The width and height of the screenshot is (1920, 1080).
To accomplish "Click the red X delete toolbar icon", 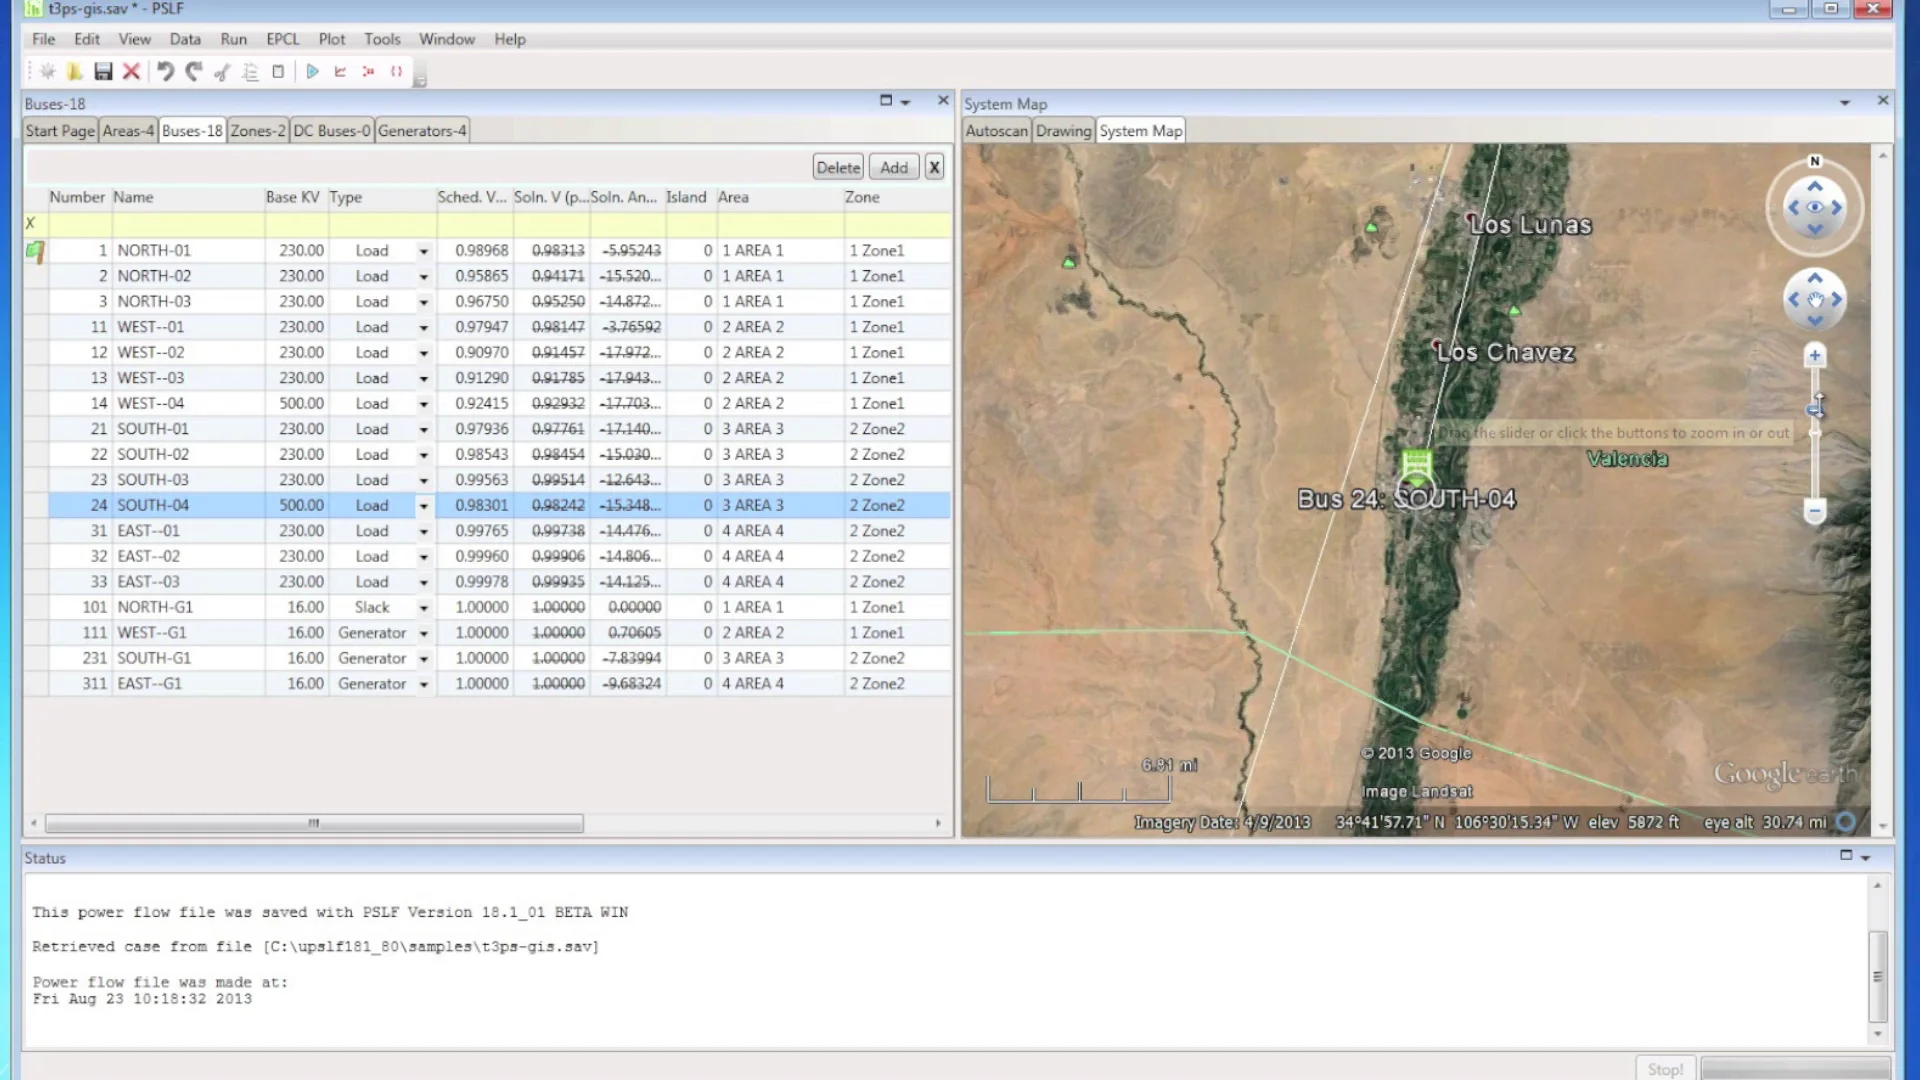I will click(x=131, y=71).
